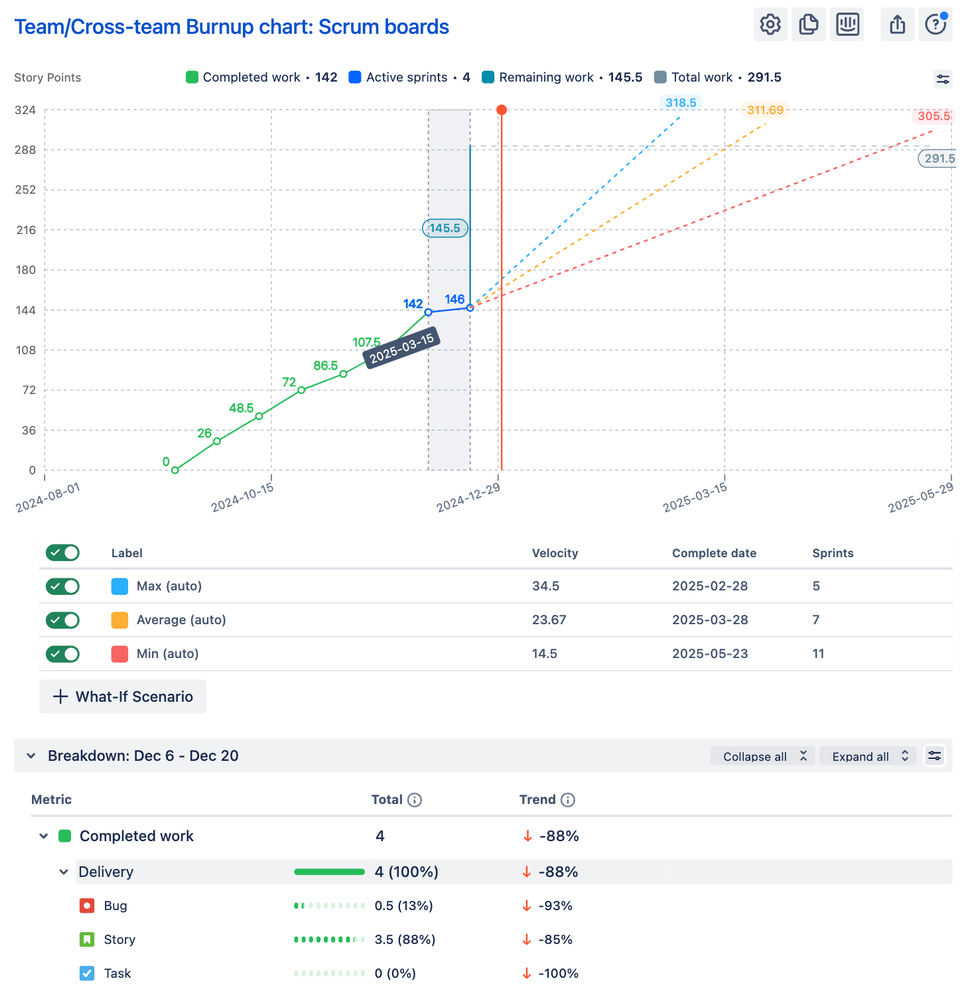Disable the Min (auto) trend toggle
The image size is (970, 999).
pyautogui.click(x=62, y=654)
